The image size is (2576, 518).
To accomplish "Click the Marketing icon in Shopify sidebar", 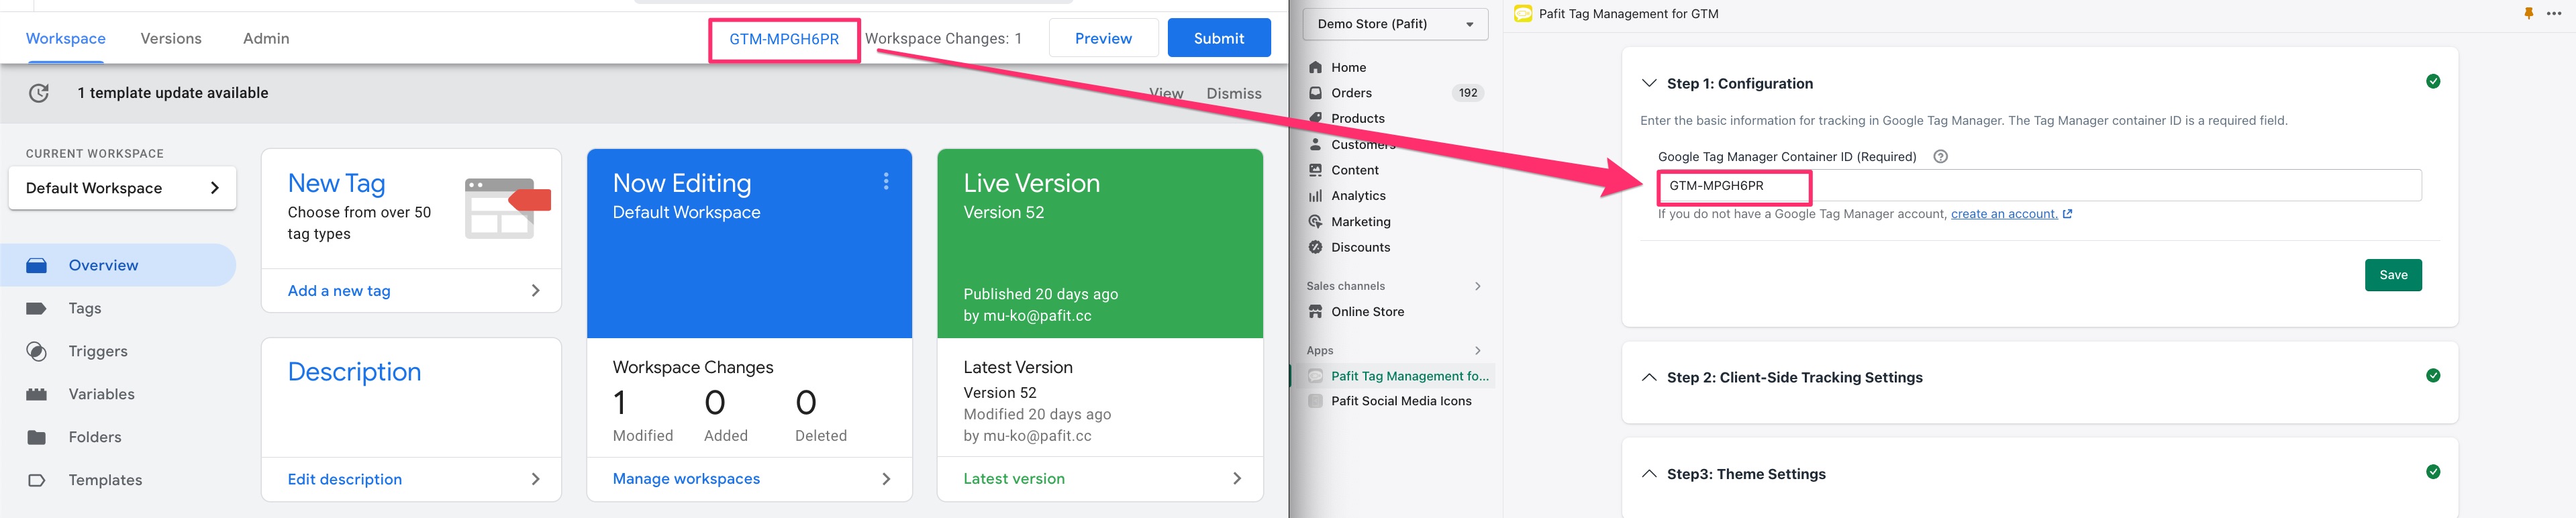I will pos(1316,222).
